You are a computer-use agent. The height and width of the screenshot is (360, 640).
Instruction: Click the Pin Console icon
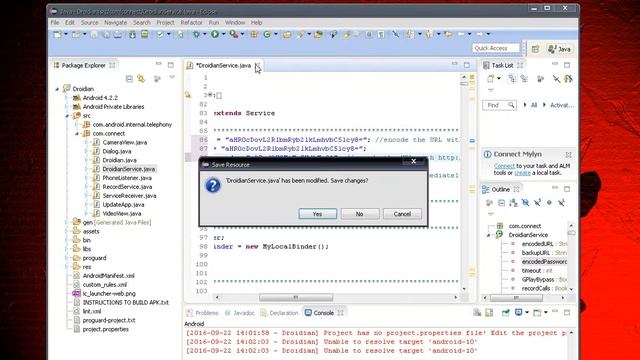pyautogui.click(x=505, y=313)
